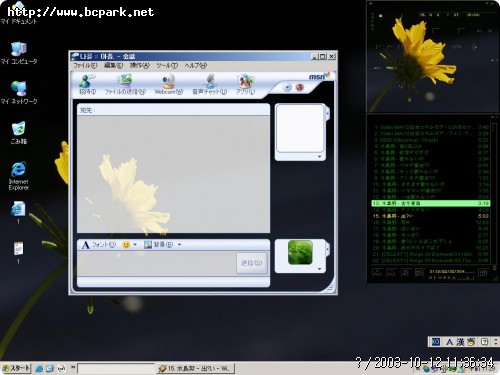Click the playlist vertical scrollbar
The width and height of the screenshot is (500, 375).
494,193
